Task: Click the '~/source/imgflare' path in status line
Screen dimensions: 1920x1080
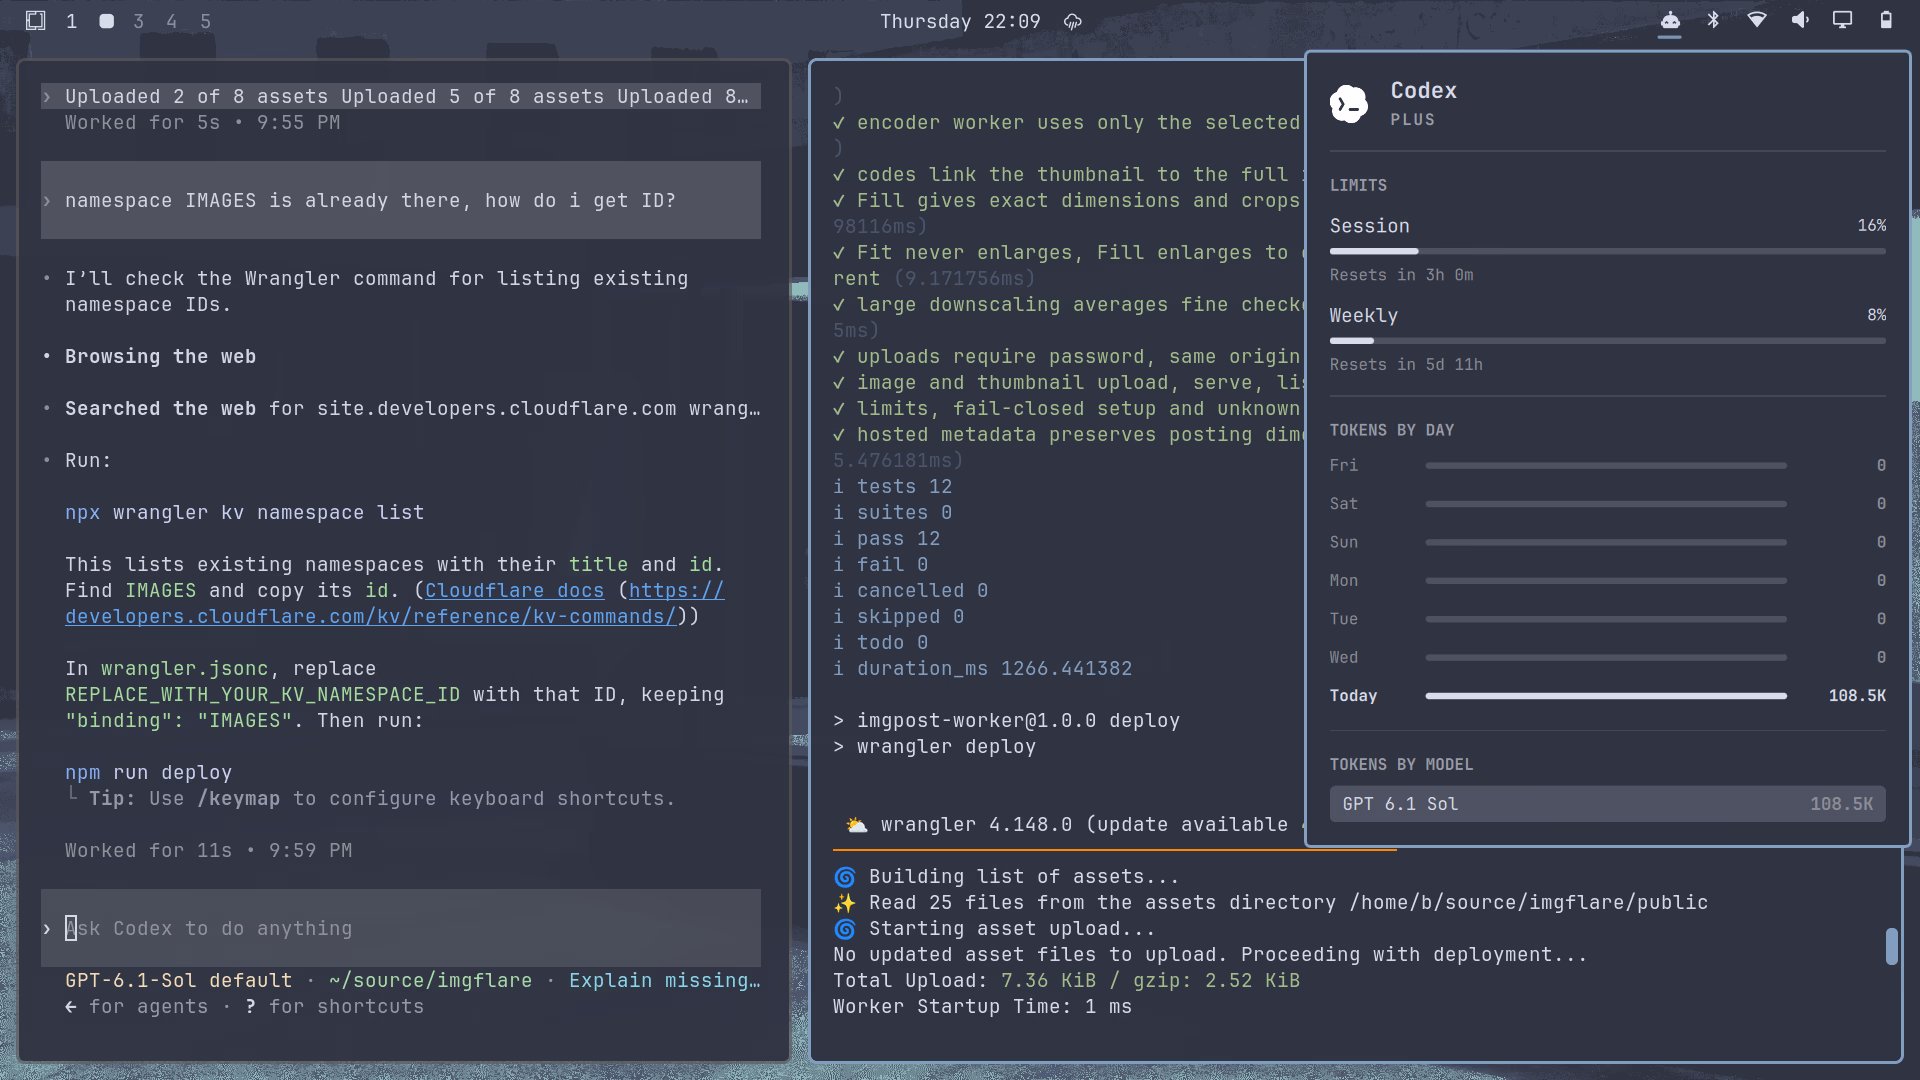Action: 430,981
